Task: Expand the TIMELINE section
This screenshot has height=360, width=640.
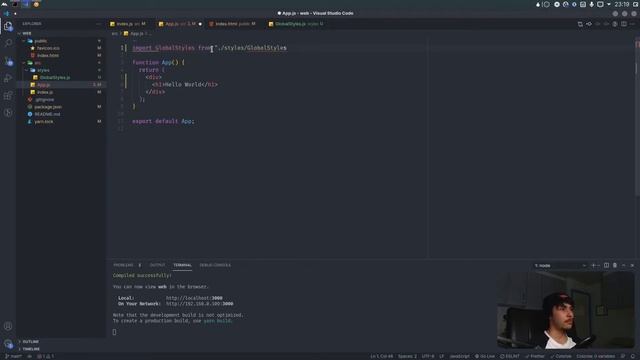Action: click(61, 349)
